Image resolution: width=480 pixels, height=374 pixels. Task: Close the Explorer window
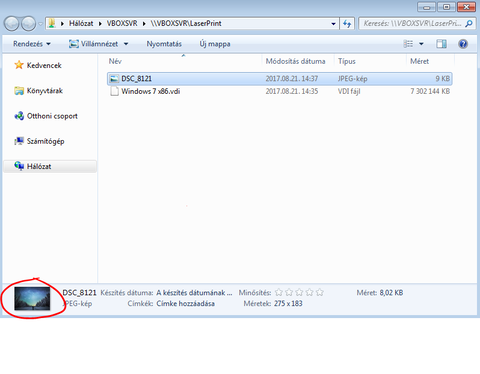[x=466, y=7]
